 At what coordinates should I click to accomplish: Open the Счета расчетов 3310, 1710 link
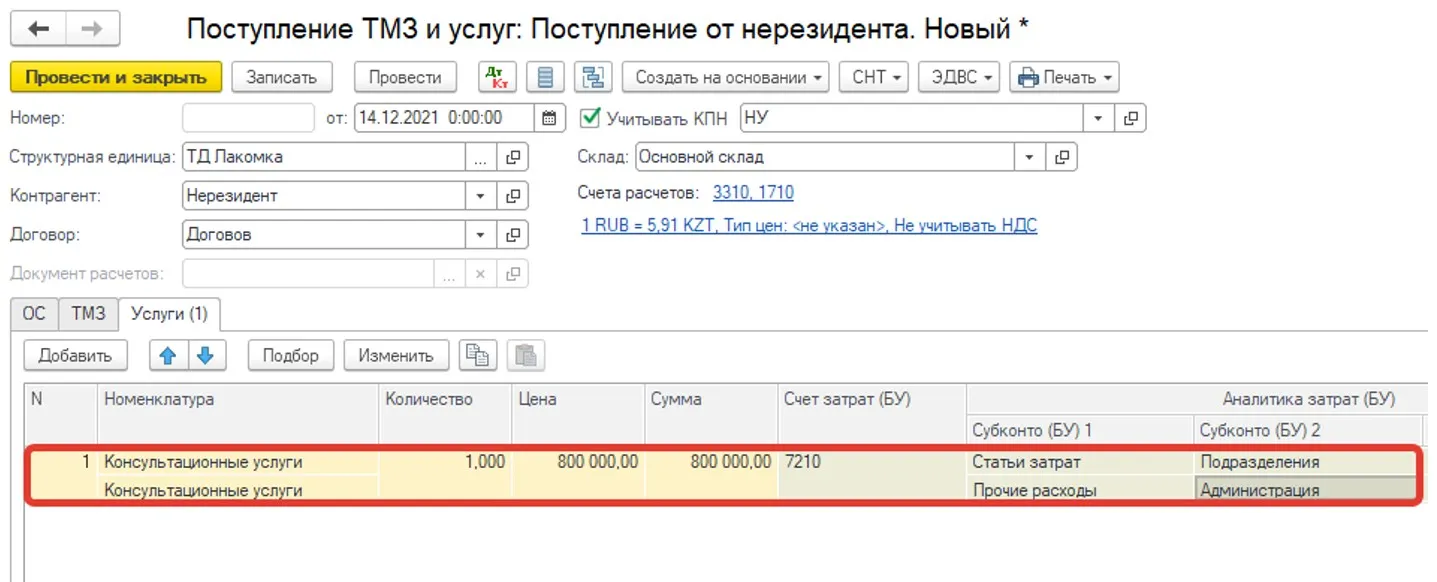tap(753, 192)
